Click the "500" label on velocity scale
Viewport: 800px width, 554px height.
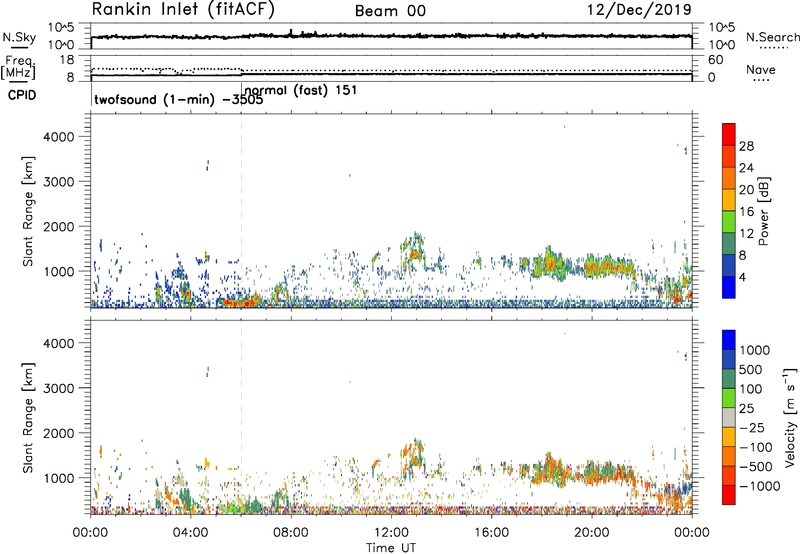click(x=751, y=370)
